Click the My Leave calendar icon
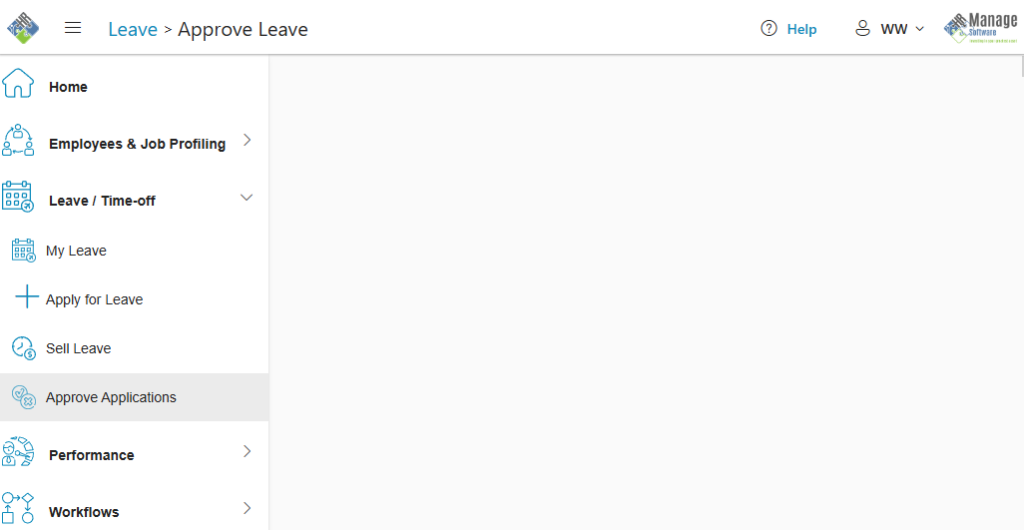 (24, 250)
